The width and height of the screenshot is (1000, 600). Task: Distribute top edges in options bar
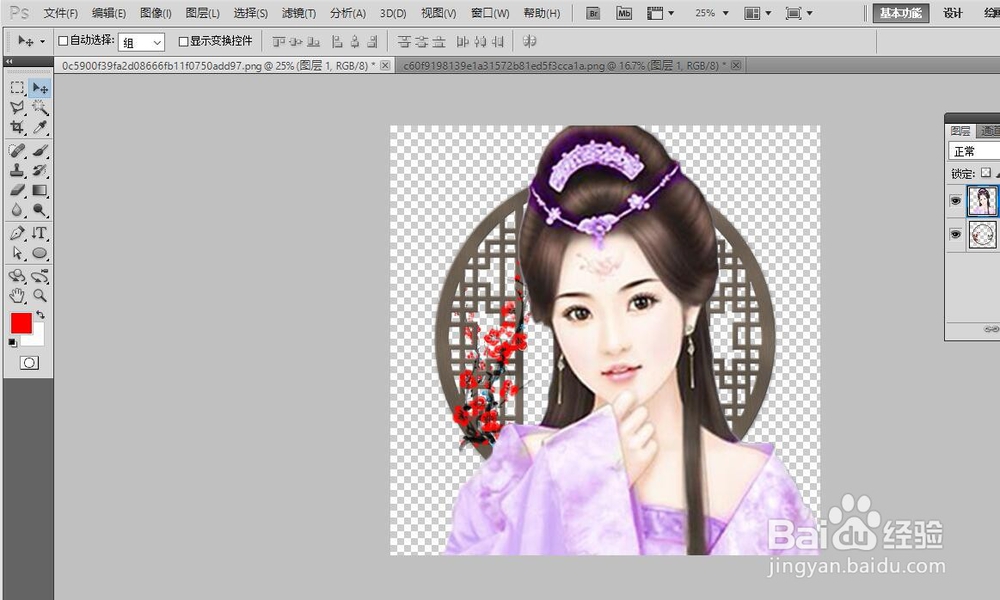[404, 41]
